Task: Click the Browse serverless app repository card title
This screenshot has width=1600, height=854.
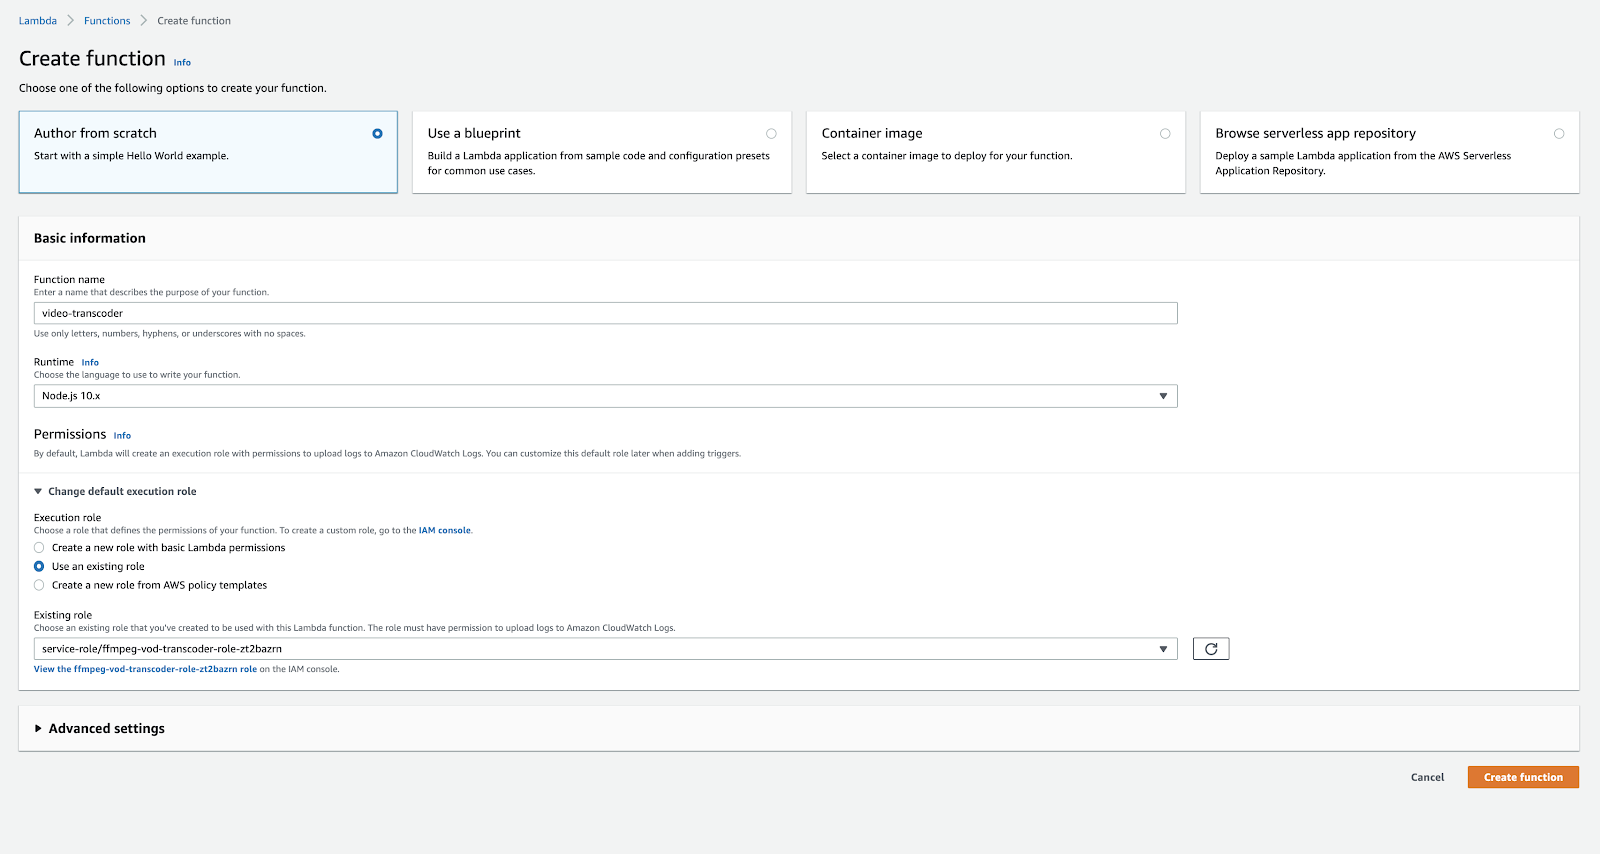Action: (x=1315, y=133)
